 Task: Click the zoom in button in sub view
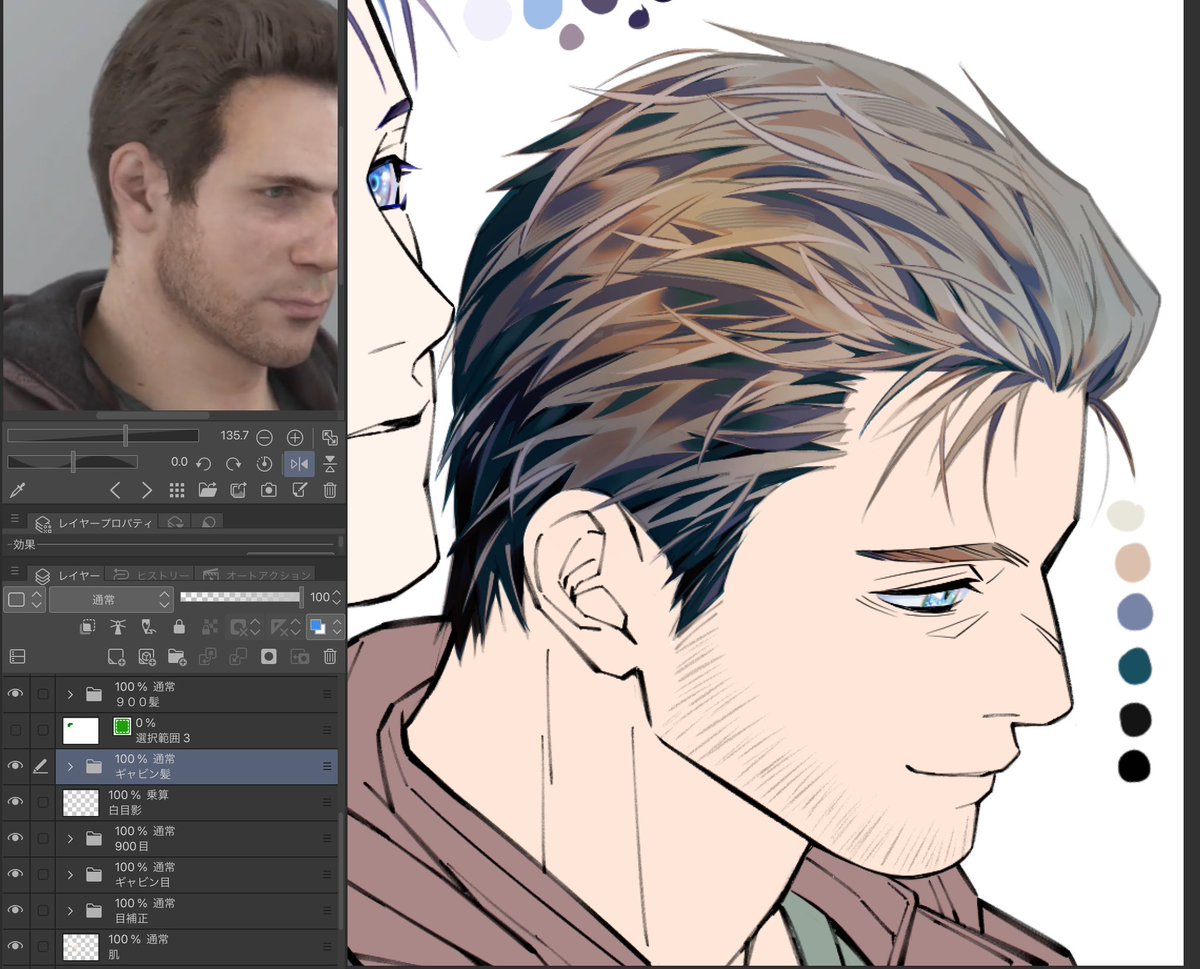295,438
